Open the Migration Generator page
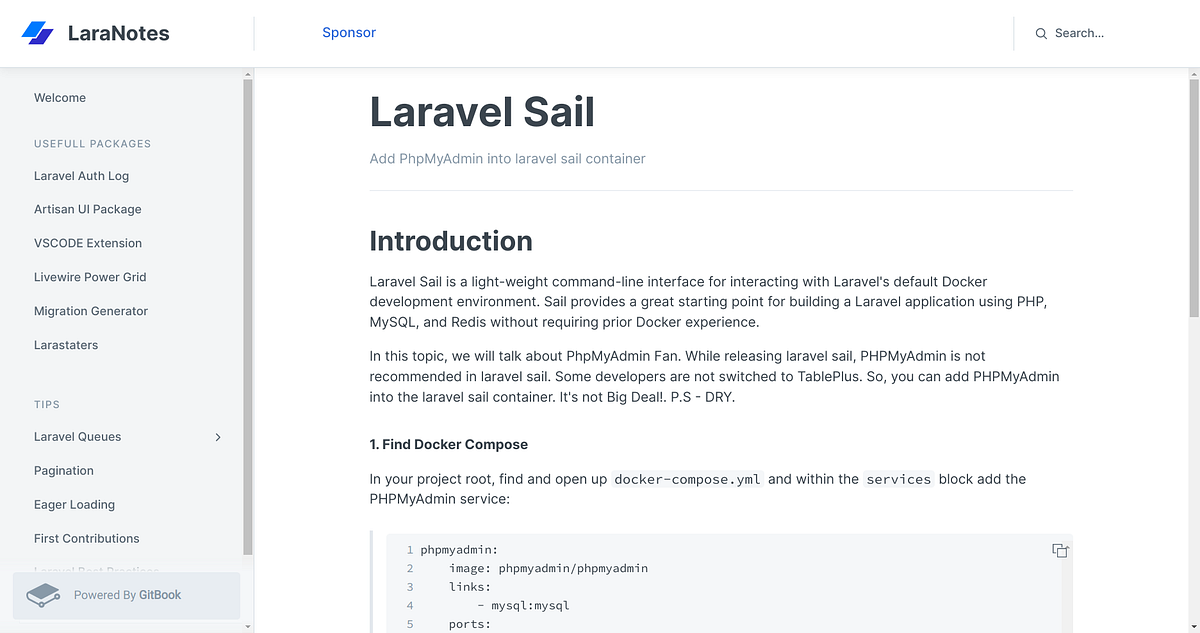This screenshot has height=633, width=1200. coord(91,311)
